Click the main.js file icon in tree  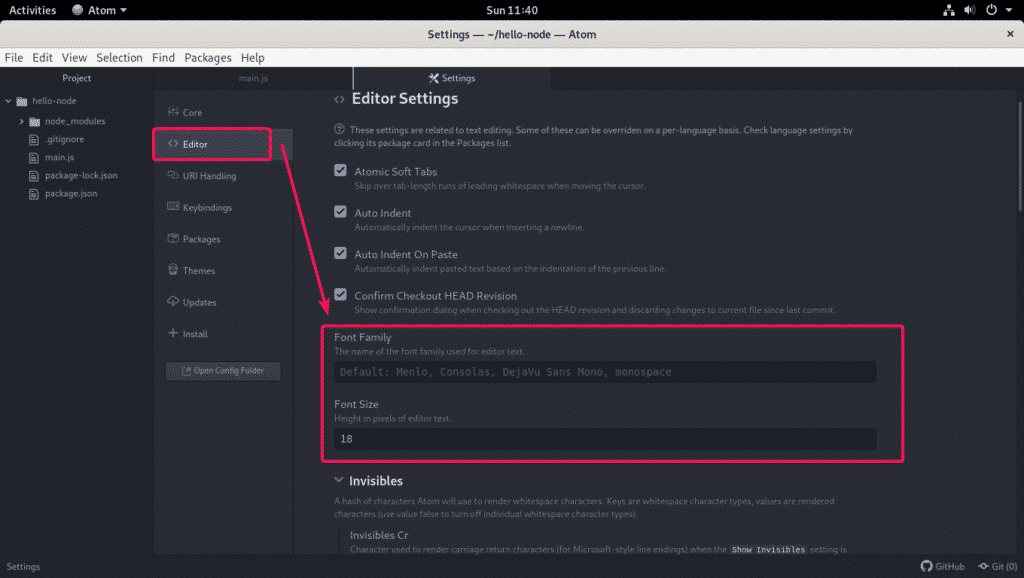coord(34,157)
